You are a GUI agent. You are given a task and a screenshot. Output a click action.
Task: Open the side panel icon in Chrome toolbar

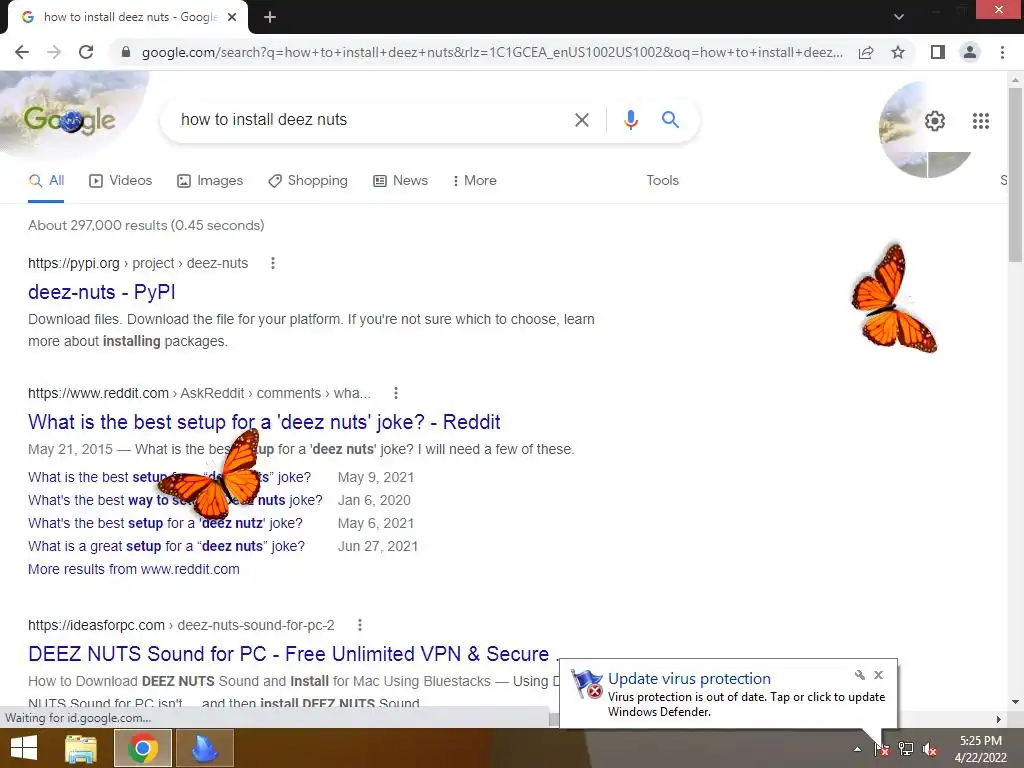click(x=938, y=52)
